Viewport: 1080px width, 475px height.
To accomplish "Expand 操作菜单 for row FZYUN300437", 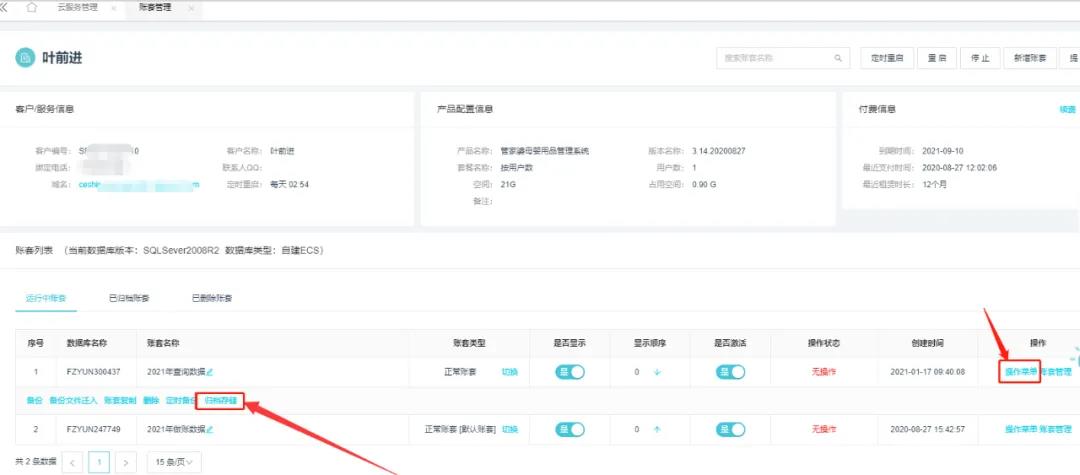I will [x=1020, y=372].
